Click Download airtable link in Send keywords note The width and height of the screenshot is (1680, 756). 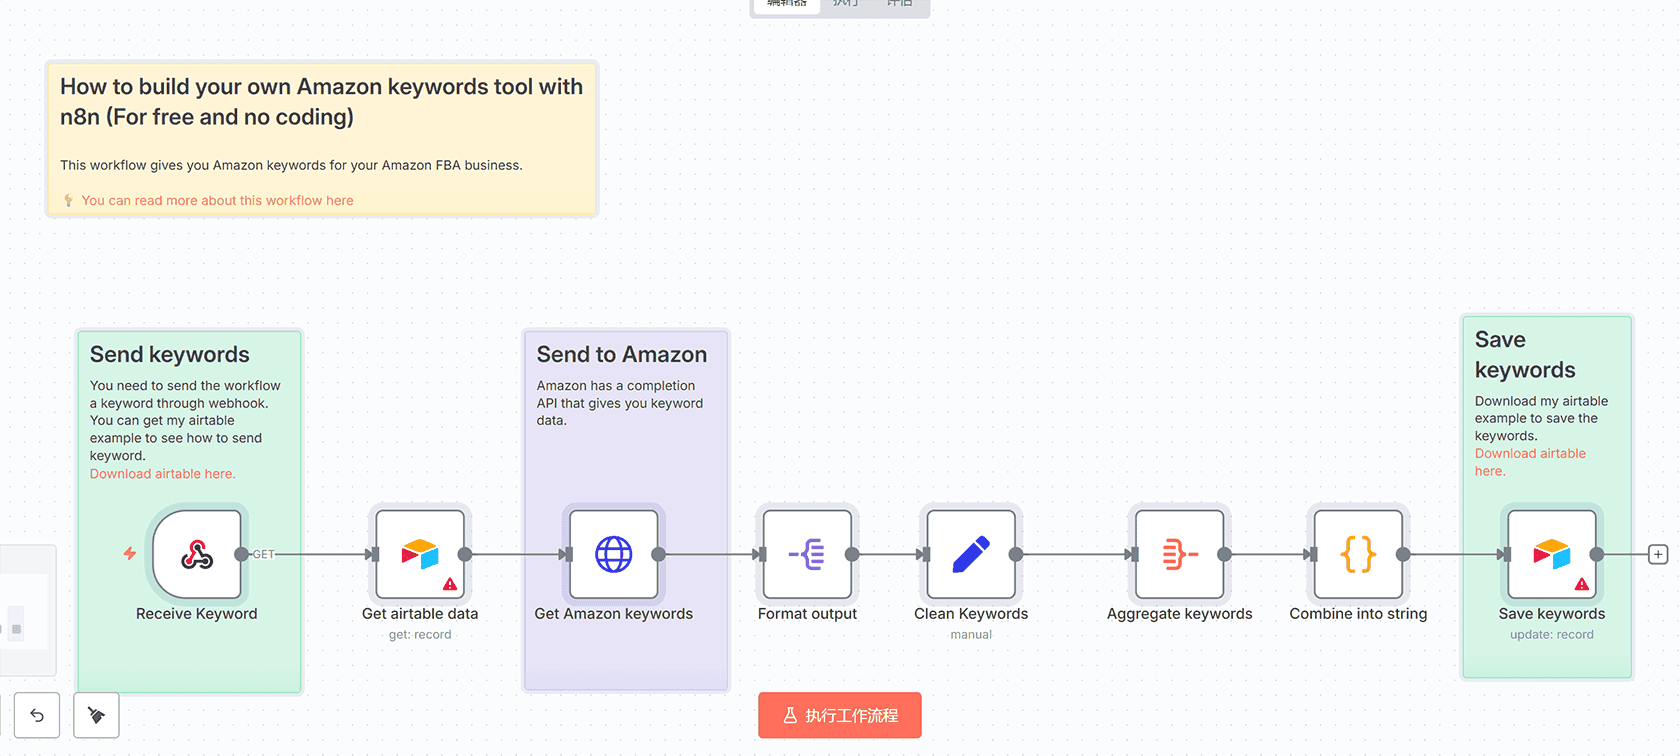point(162,474)
